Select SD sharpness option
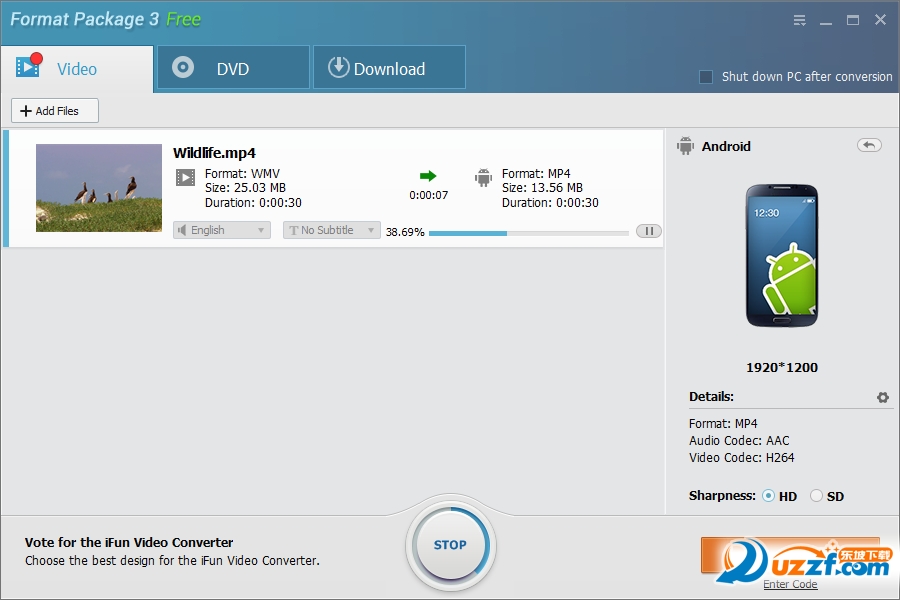Viewport: 900px width, 600px height. pos(816,496)
